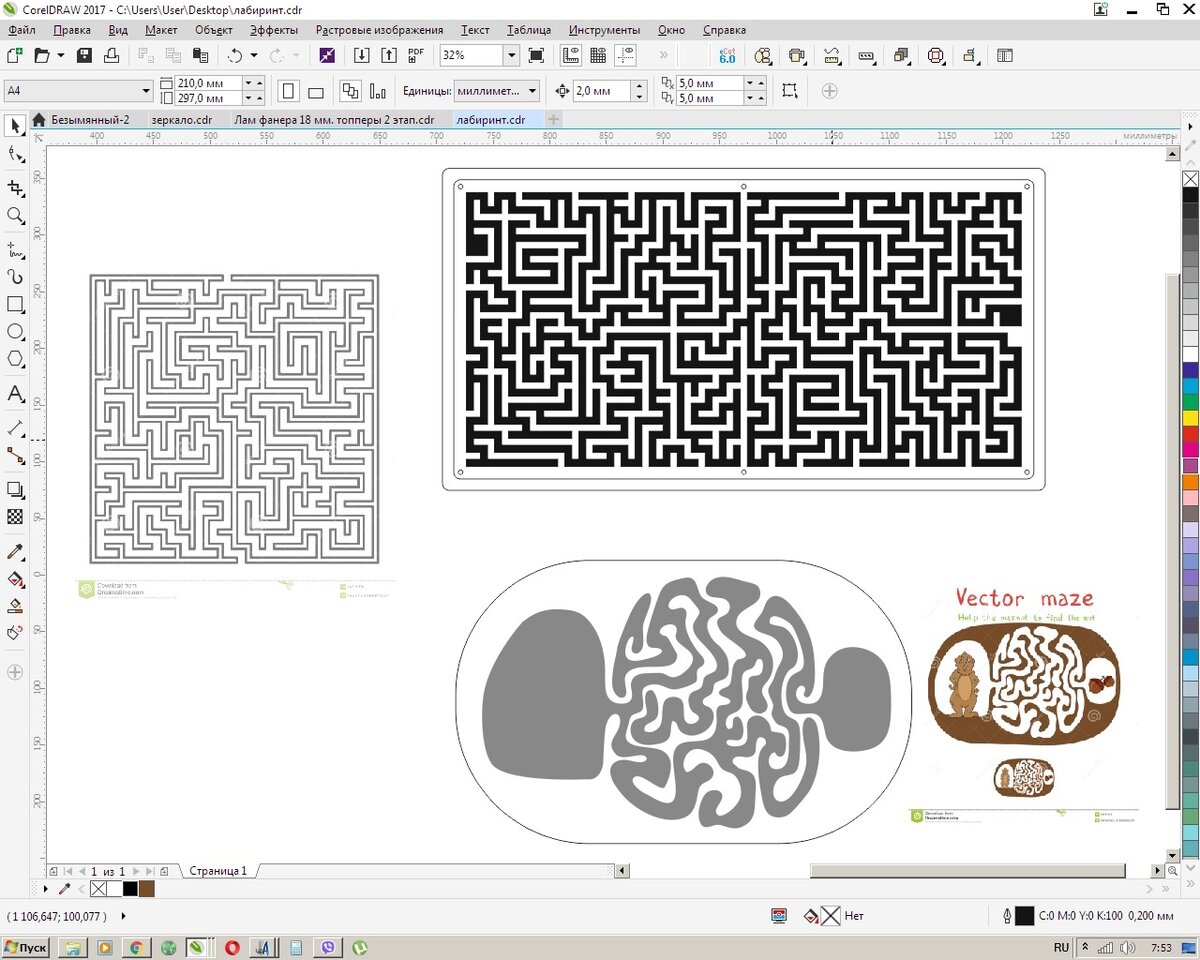Toggle portrait page orientation
1200x960 pixels.
coord(288,92)
